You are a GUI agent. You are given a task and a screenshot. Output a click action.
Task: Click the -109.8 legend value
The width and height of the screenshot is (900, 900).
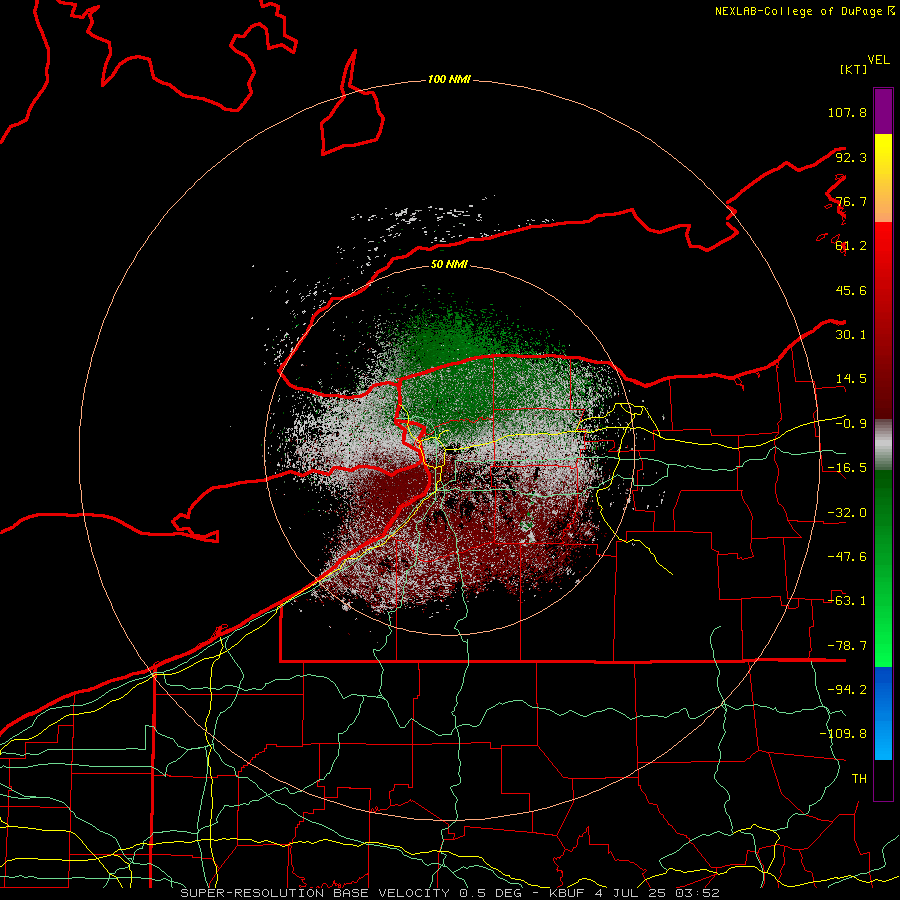point(843,734)
